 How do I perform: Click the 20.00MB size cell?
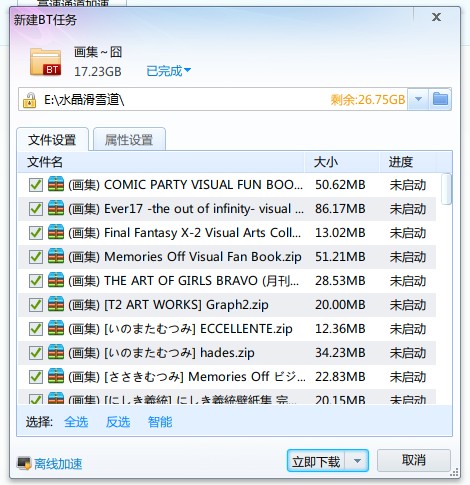(x=340, y=305)
